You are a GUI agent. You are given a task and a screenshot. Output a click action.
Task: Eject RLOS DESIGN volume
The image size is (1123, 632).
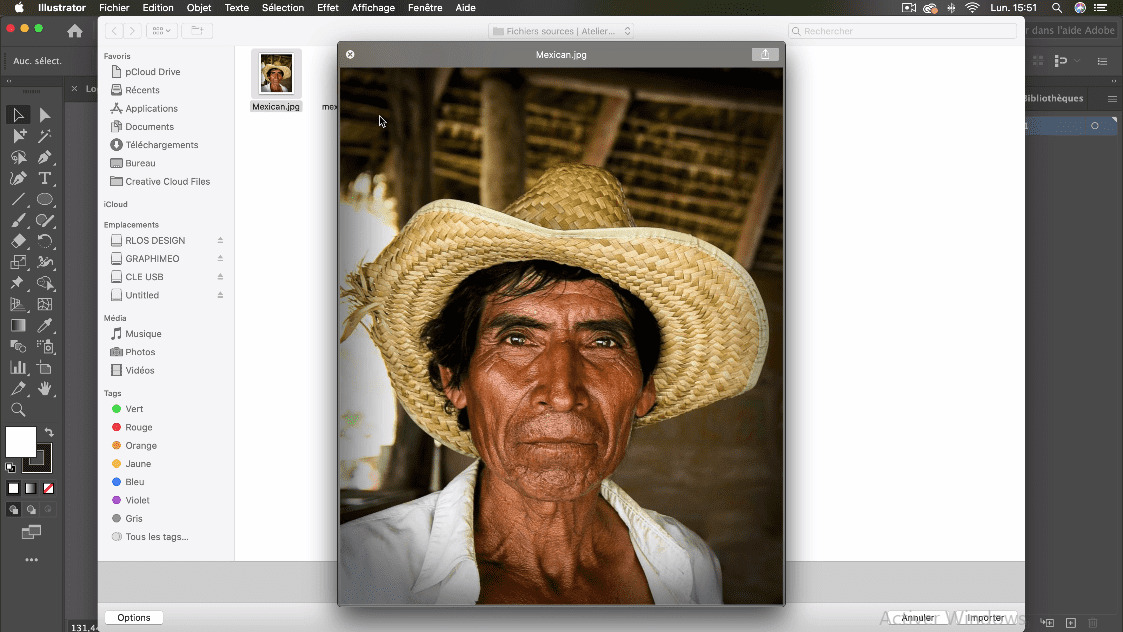(x=220, y=241)
